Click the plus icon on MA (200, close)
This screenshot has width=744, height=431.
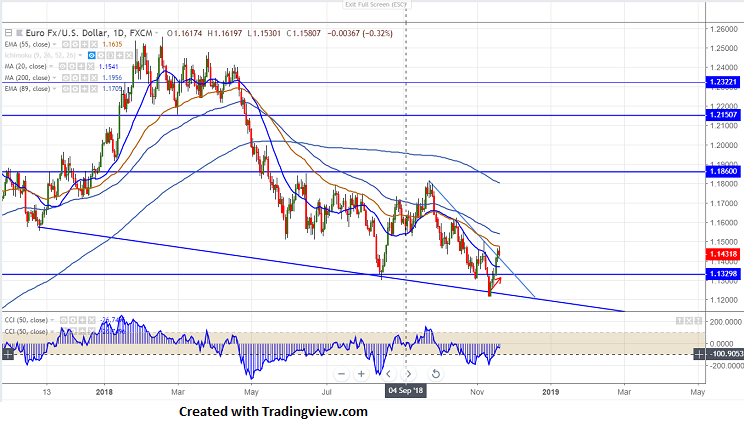coord(84,78)
